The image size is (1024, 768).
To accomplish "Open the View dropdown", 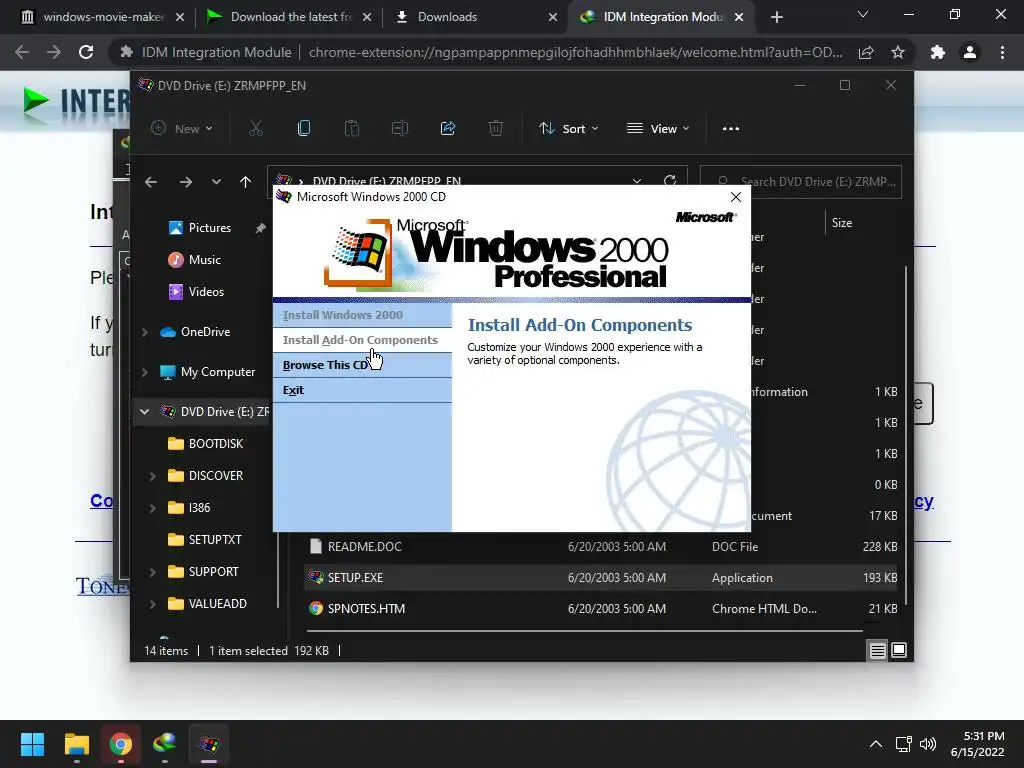I will click(658, 129).
